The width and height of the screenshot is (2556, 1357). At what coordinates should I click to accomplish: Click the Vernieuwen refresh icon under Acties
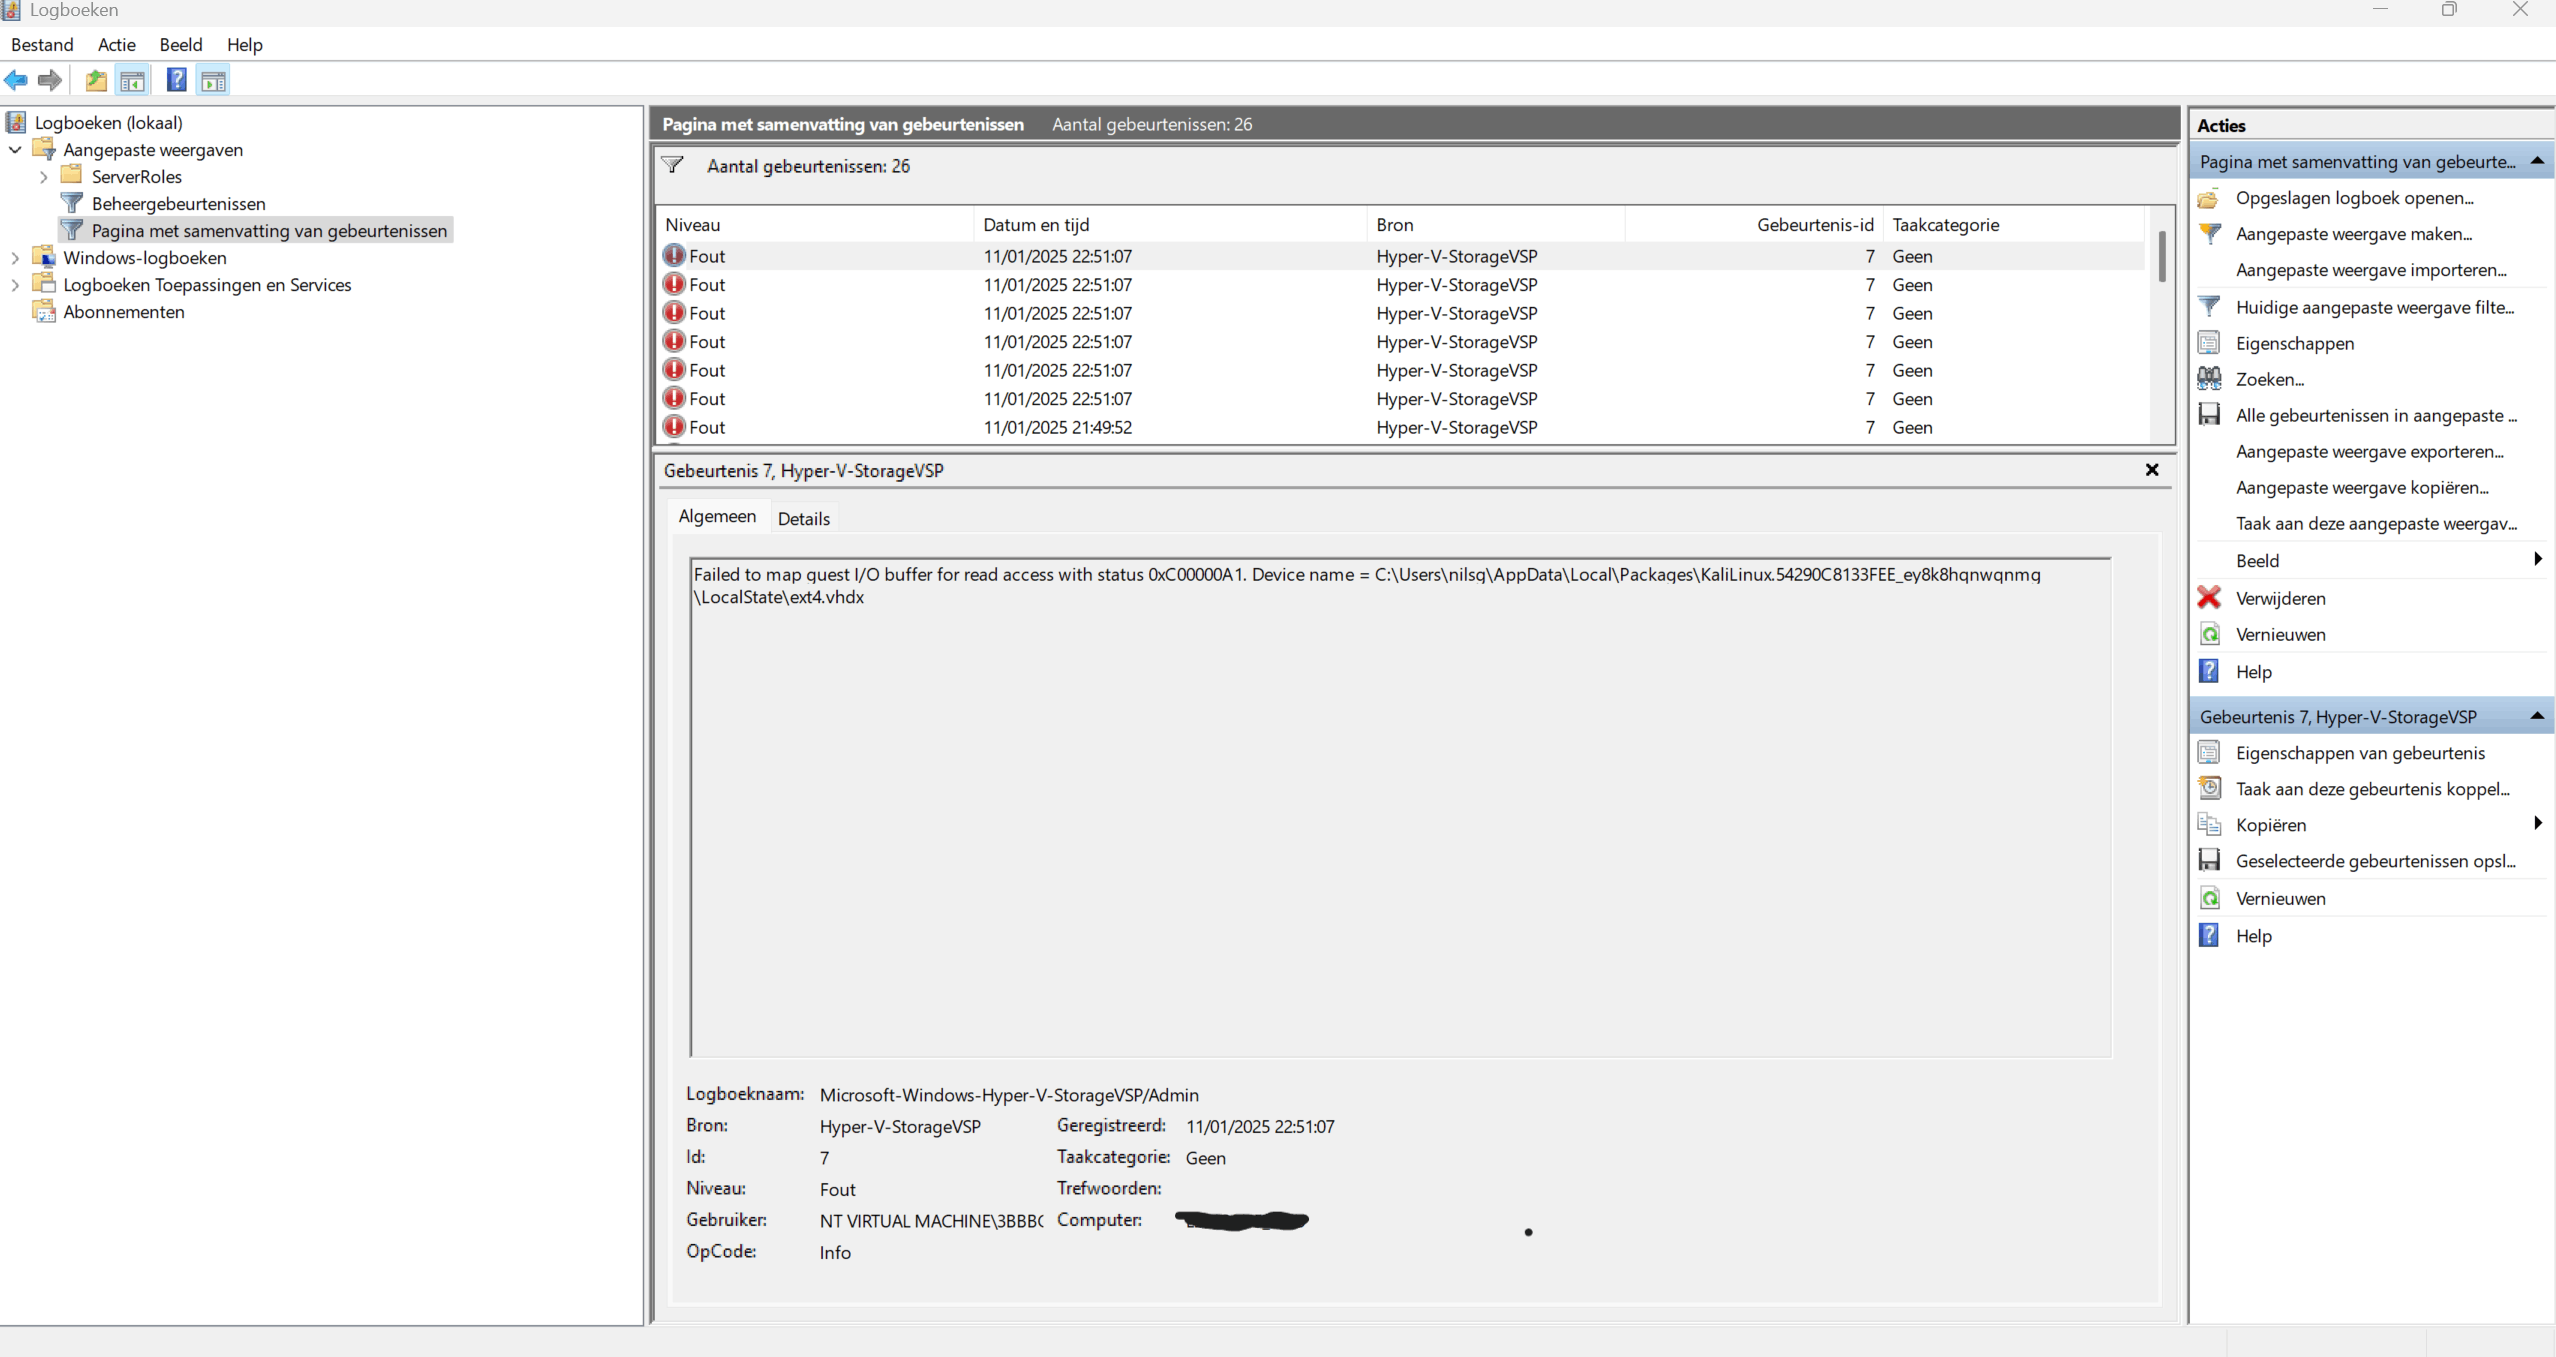coord(2210,634)
